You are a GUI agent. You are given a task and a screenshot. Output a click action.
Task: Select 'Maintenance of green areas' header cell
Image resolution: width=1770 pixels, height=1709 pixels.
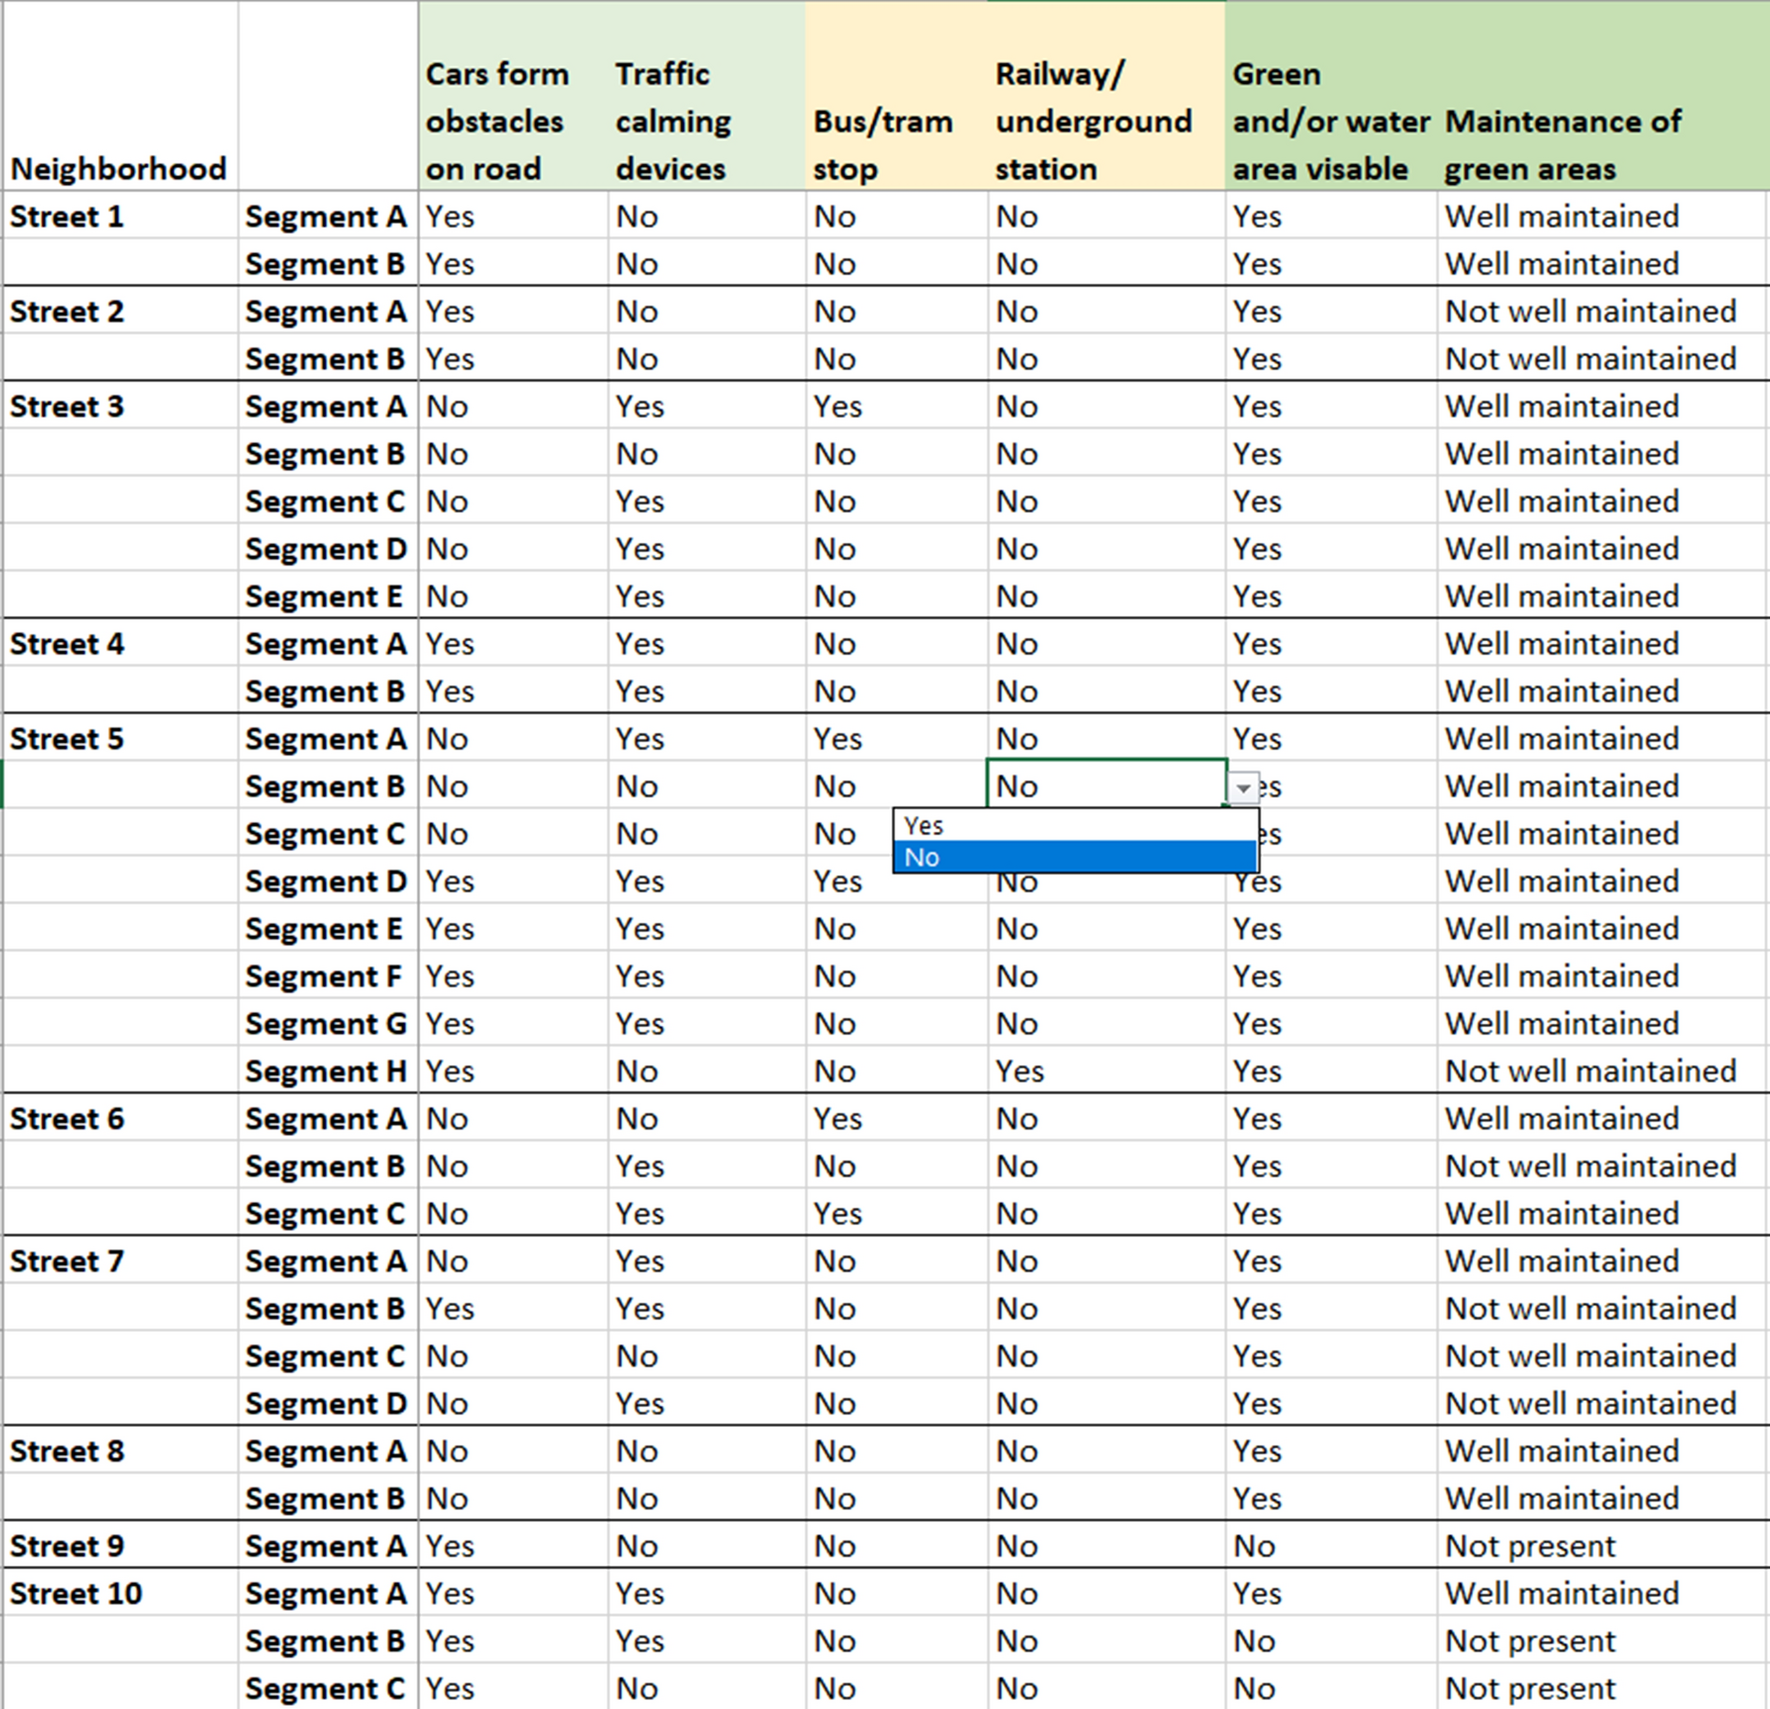click(1602, 96)
